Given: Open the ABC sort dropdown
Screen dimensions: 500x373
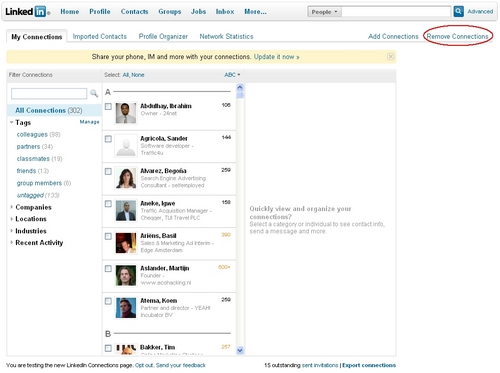Looking at the screenshot, I should click(232, 75).
